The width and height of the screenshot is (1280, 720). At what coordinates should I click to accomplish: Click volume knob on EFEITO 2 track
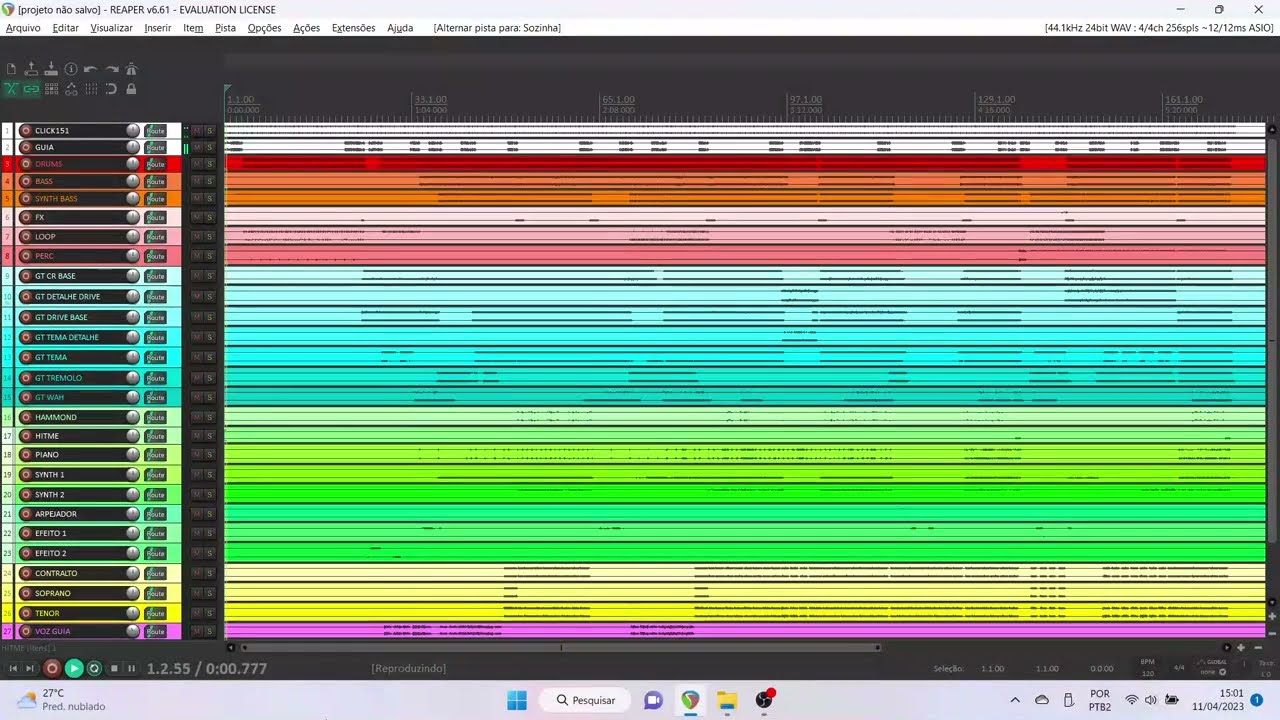132,553
